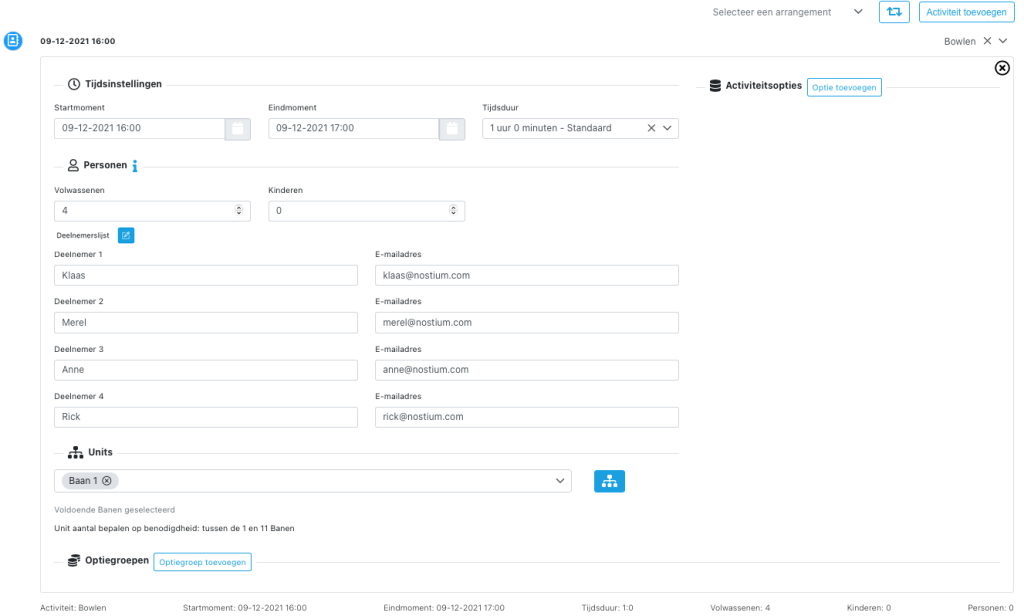1024x616 pixels.
Task: Open the Startmoment calendar picker
Action: (x=237, y=128)
